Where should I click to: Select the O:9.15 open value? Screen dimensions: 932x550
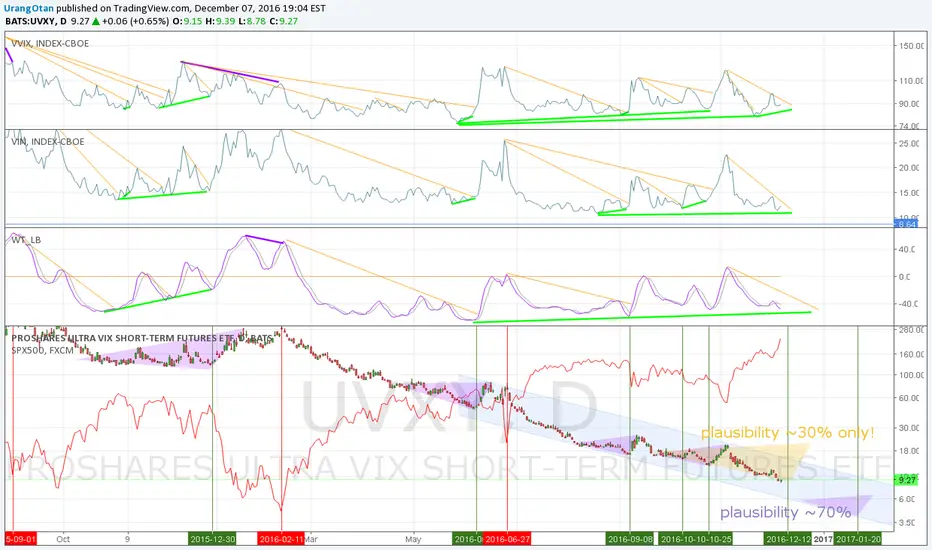188,21
